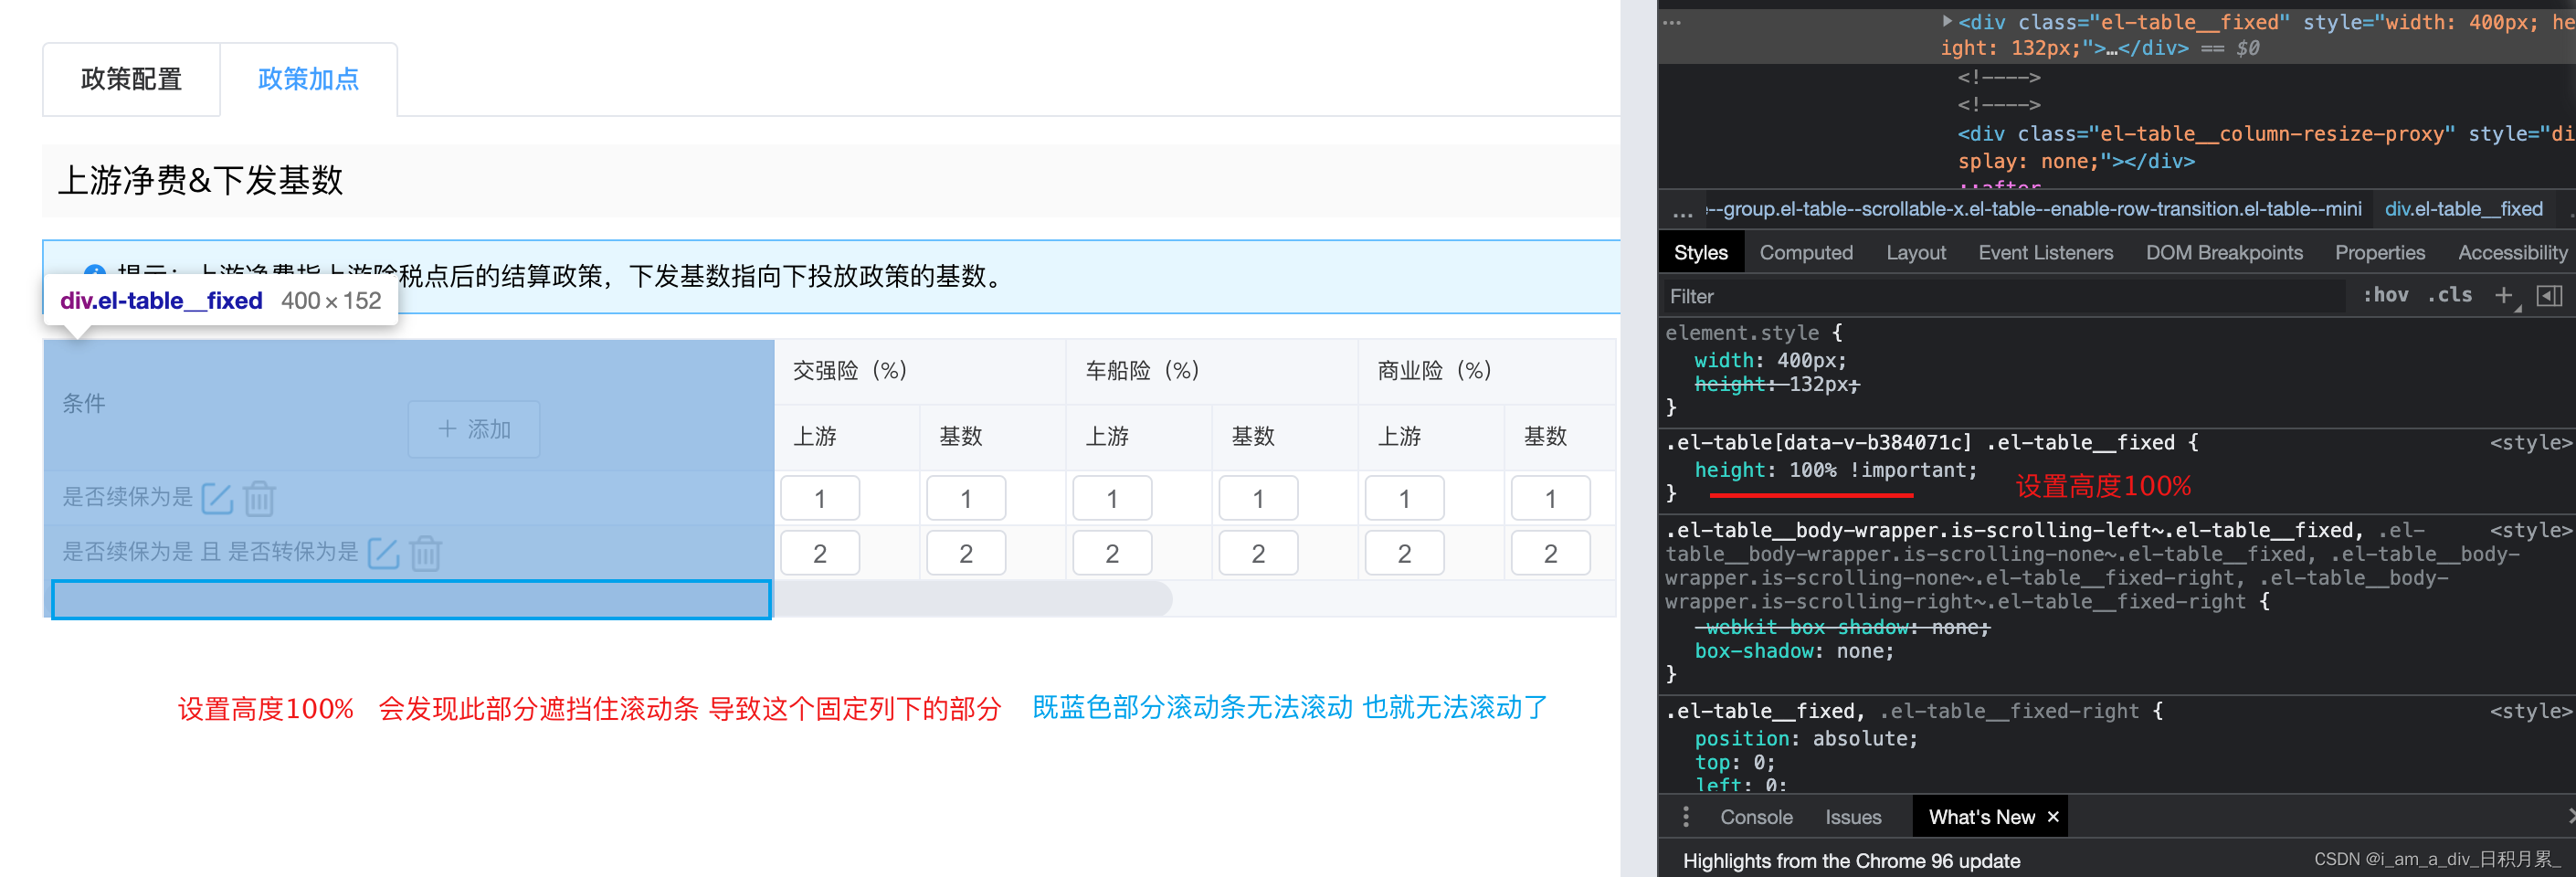The height and width of the screenshot is (877, 2576).
Task: Focus the 商业险 基数 input with value 1
Action: click(x=1550, y=498)
